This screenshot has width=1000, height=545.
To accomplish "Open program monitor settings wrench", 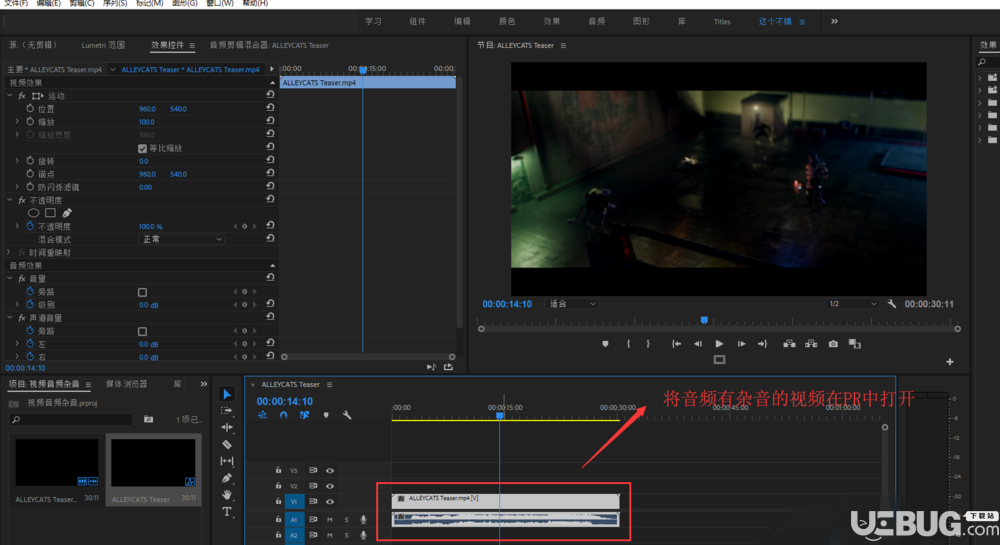I will [892, 304].
